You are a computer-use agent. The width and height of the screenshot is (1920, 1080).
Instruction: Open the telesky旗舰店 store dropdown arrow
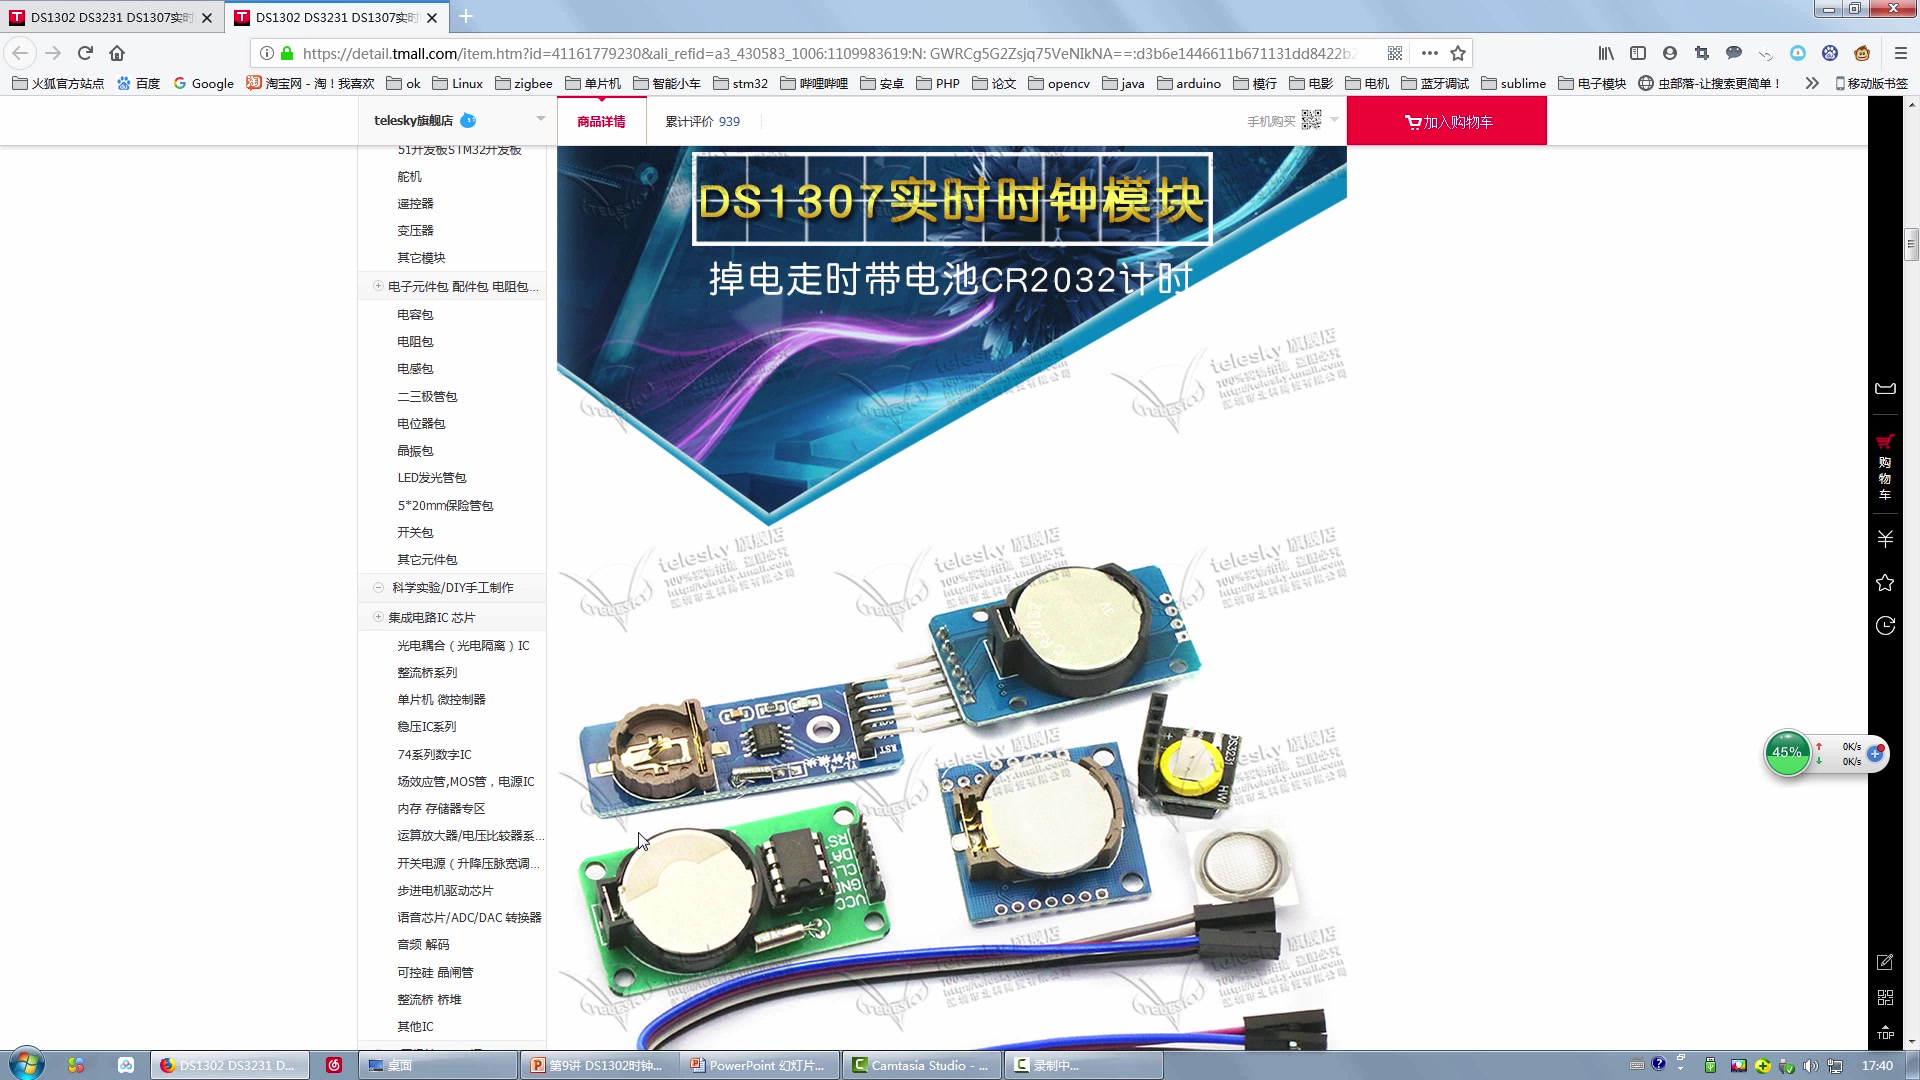click(541, 119)
